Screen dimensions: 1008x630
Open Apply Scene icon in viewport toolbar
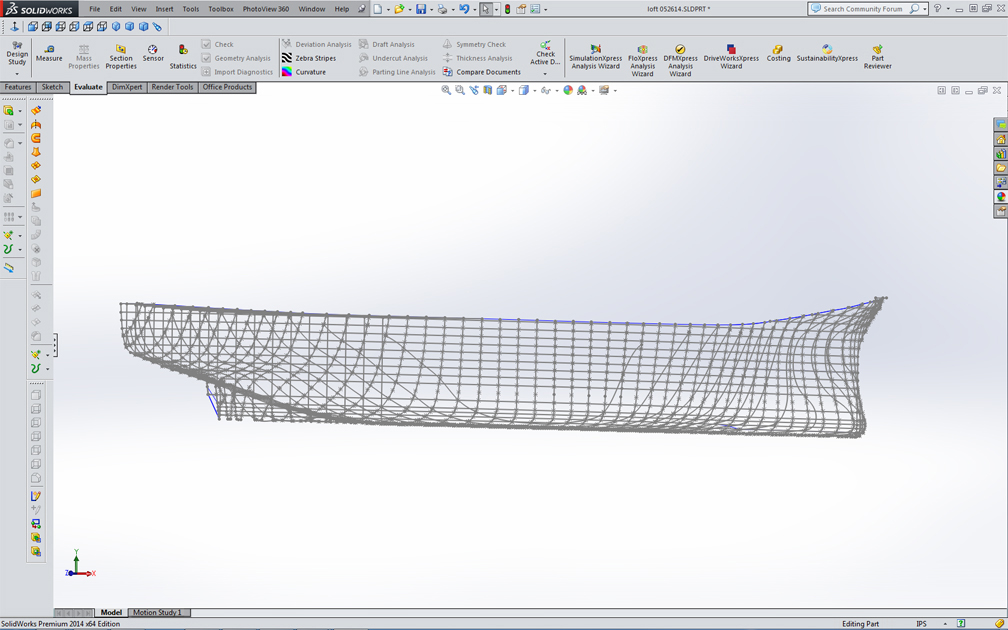pos(582,90)
